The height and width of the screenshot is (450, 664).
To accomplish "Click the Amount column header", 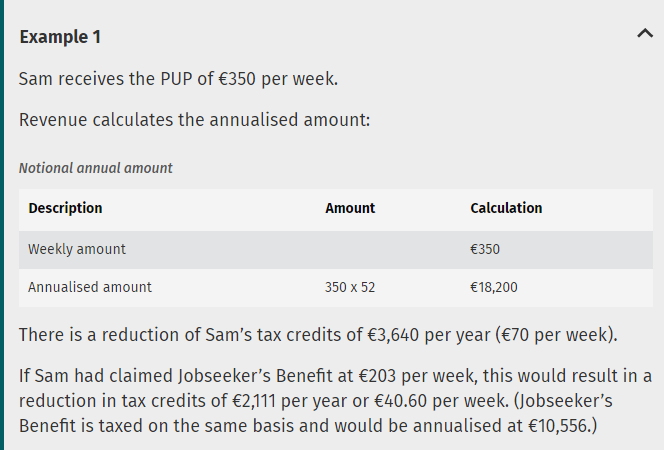I will click(350, 208).
